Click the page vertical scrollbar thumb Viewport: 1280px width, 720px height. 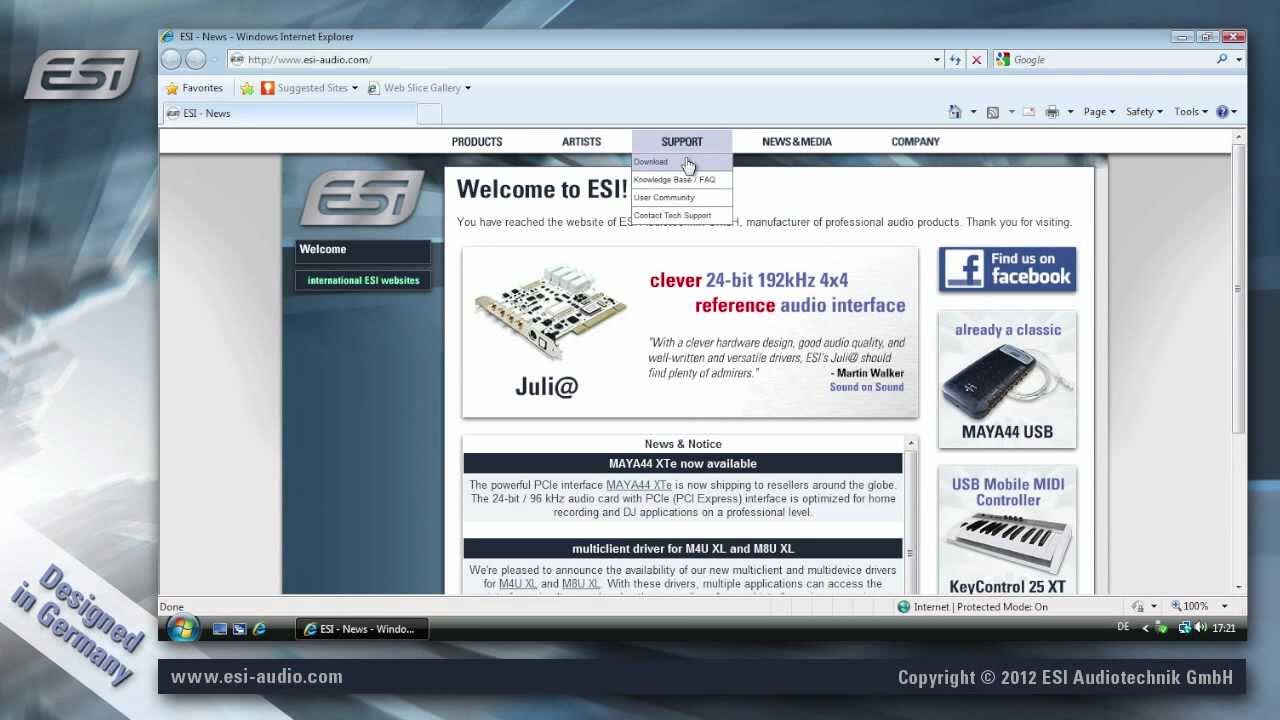tap(1239, 290)
